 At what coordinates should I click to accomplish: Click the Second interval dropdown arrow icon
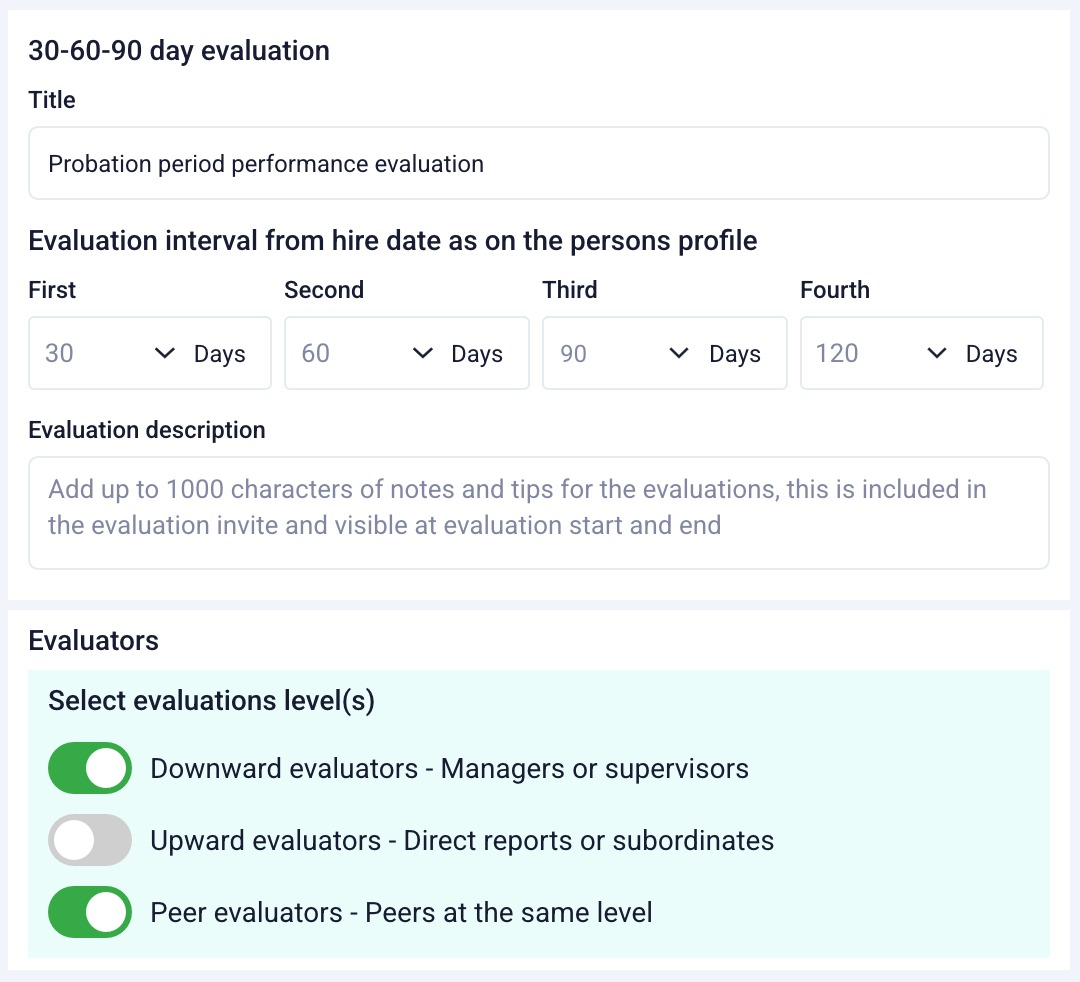tap(423, 353)
